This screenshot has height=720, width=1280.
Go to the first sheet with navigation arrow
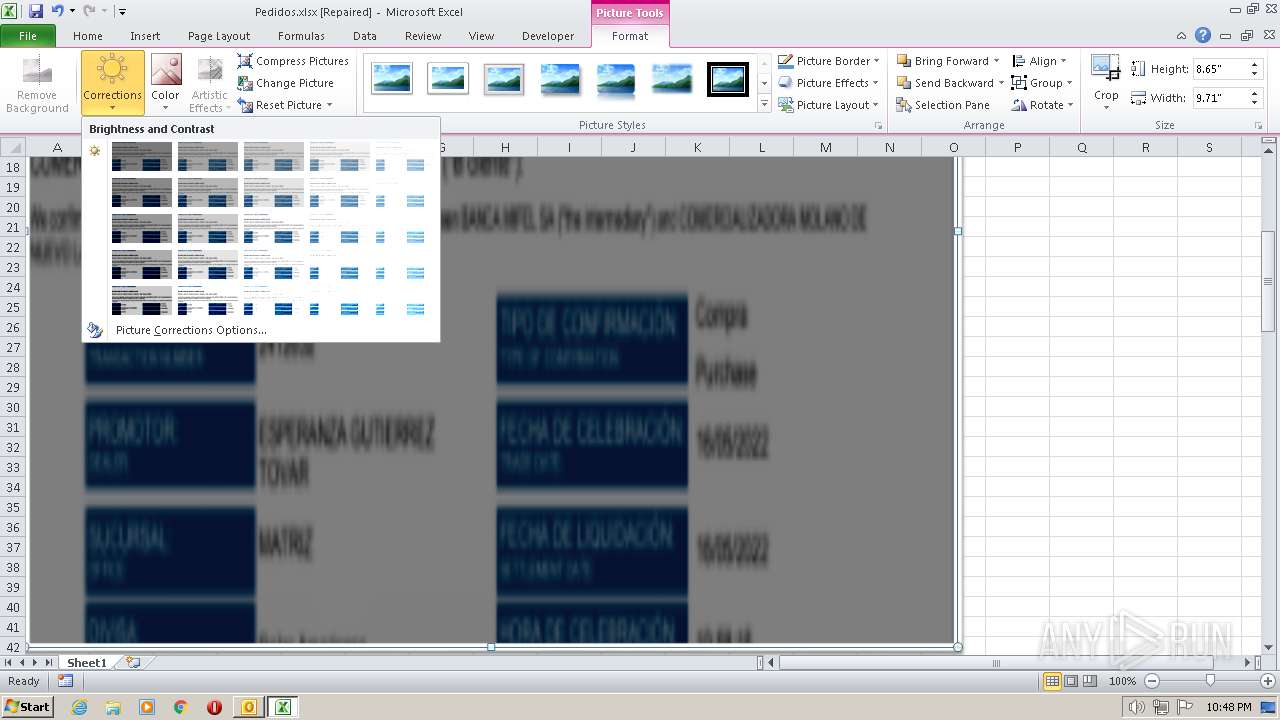(x=8, y=662)
